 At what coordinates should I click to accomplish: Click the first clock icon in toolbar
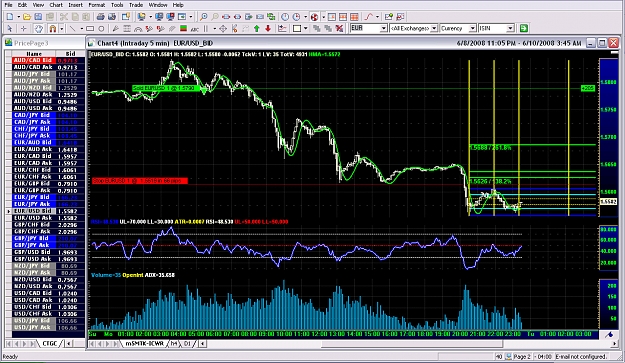pos(285,17)
